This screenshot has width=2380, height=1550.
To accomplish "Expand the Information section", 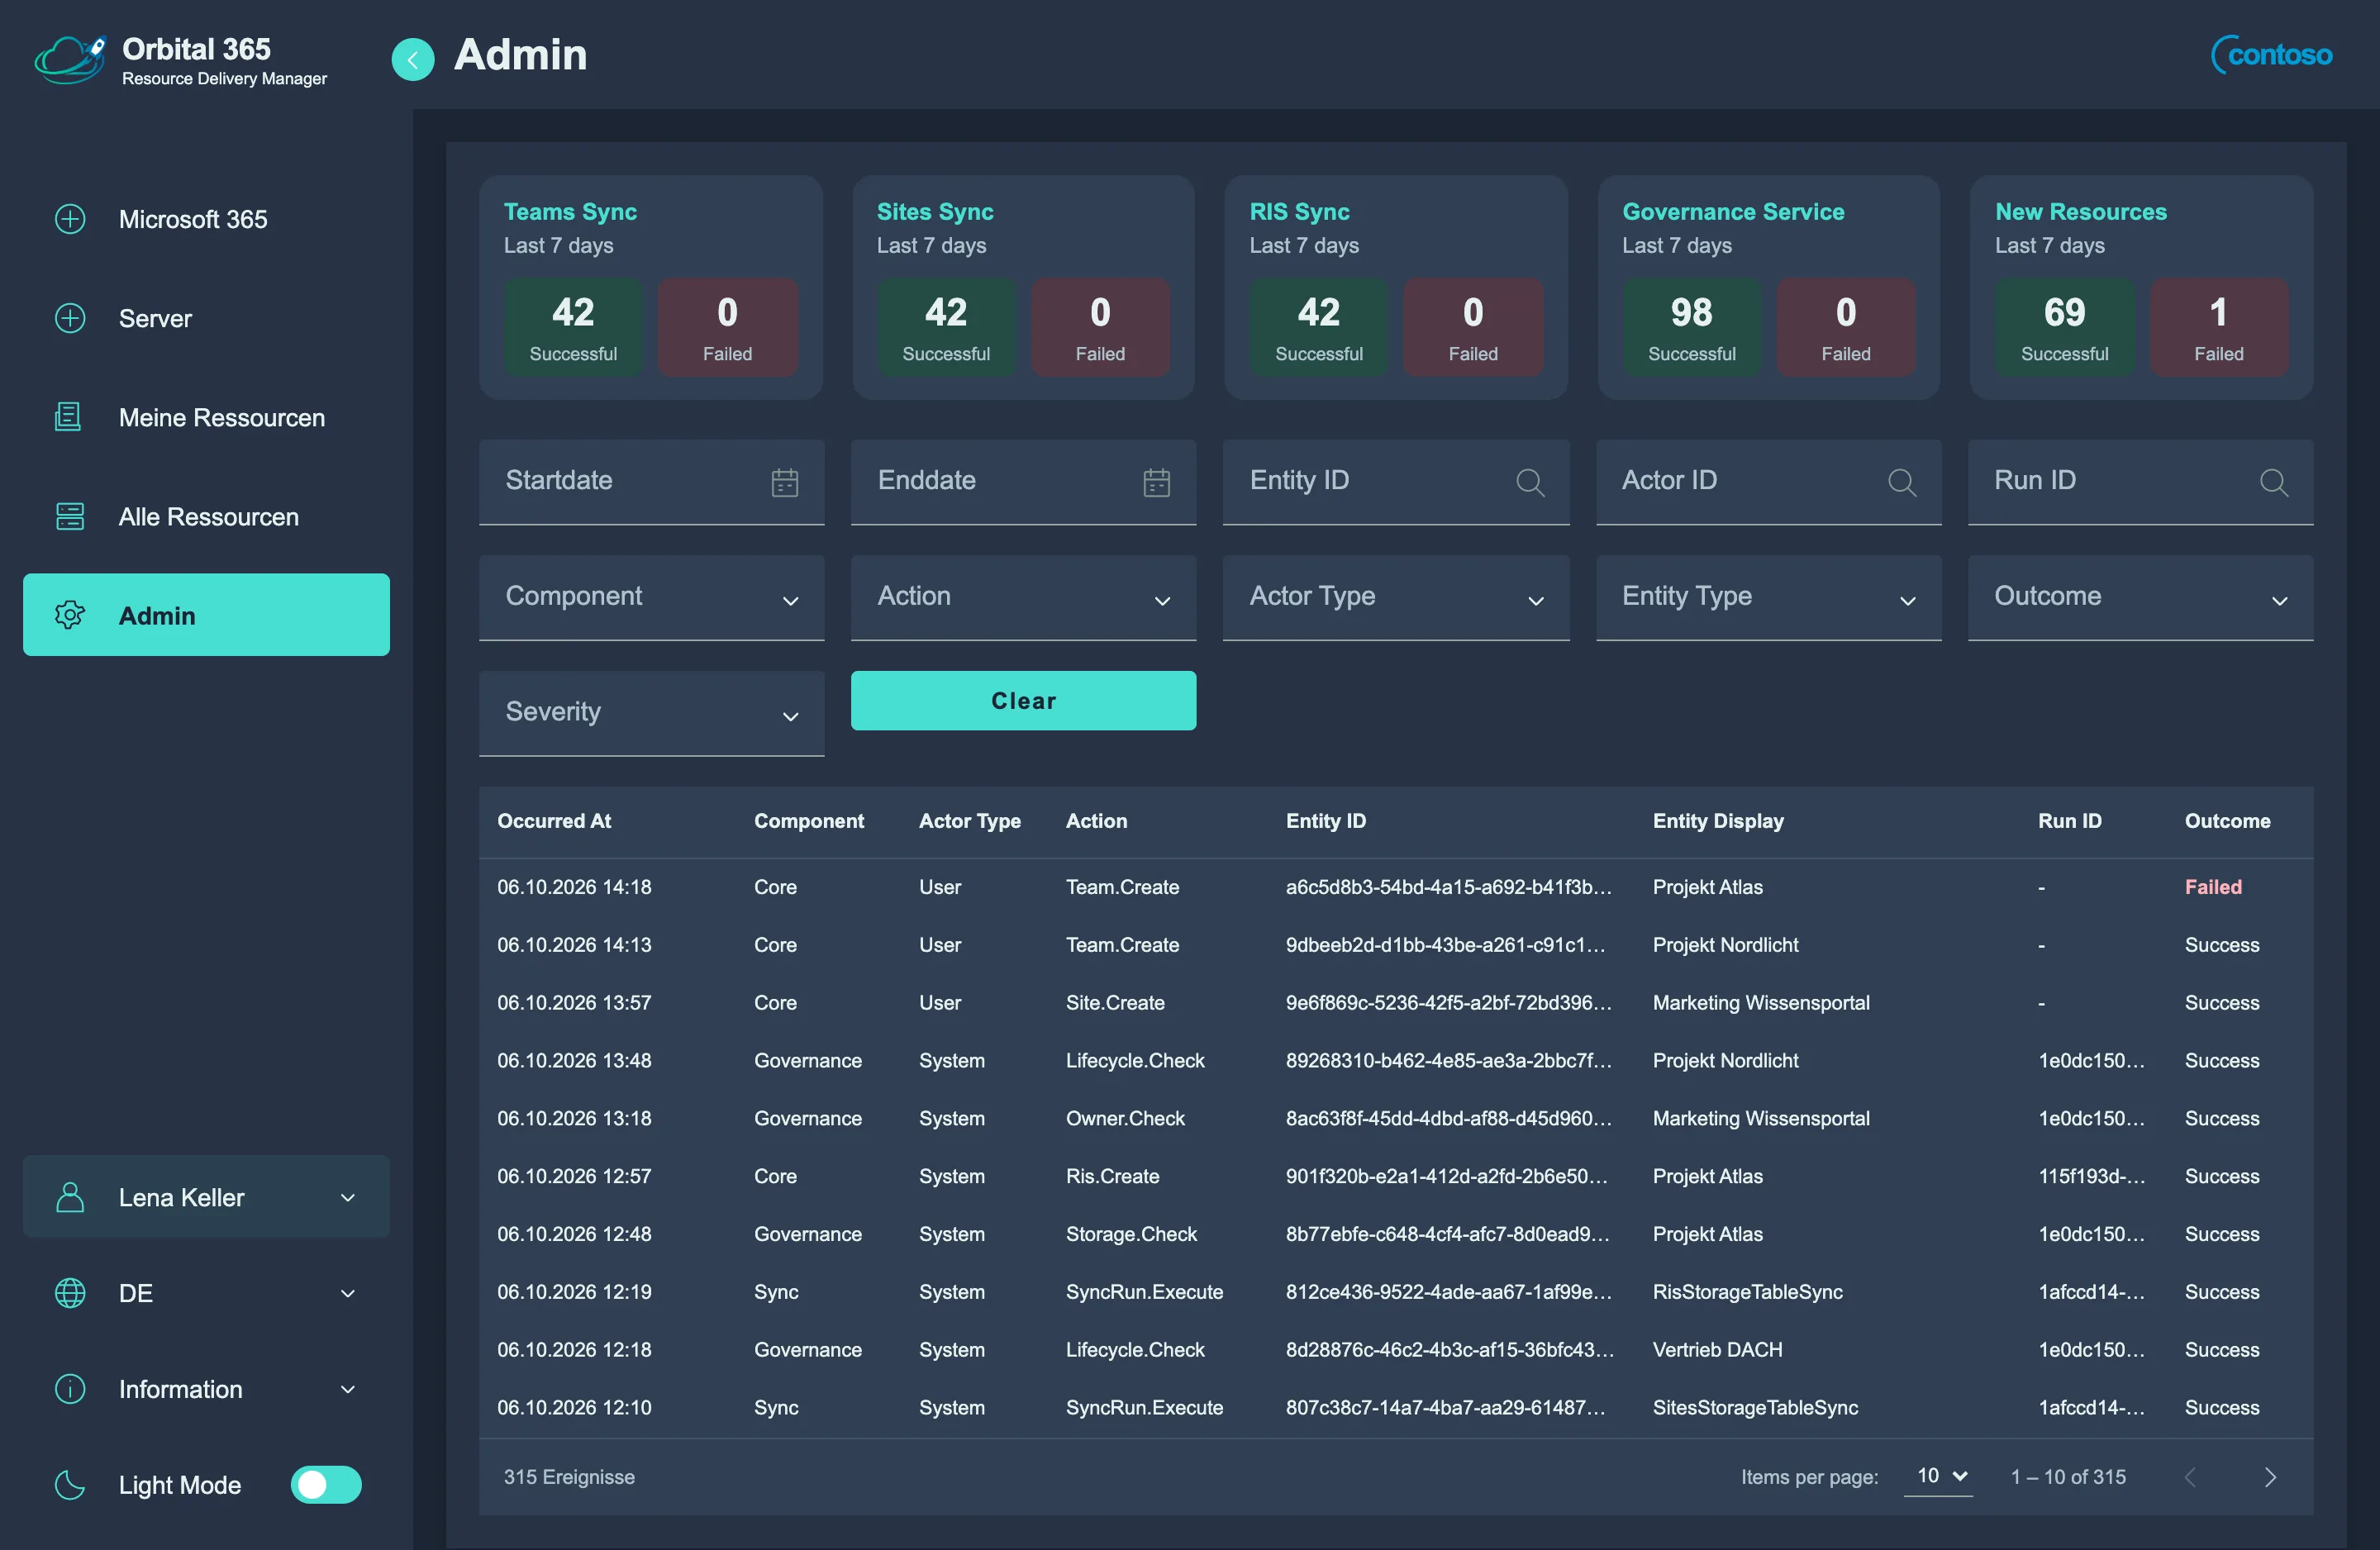I will [x=206, y=1389].
